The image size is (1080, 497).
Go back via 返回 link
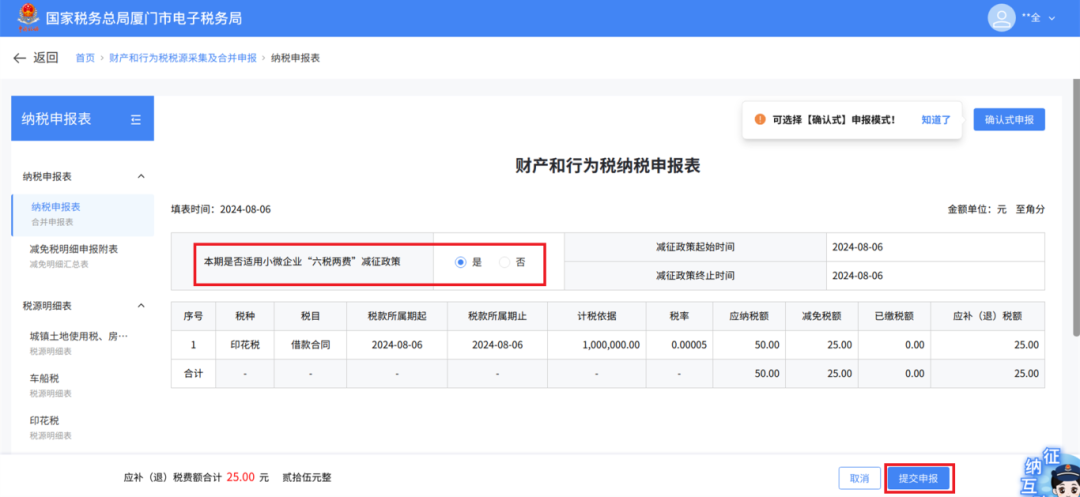46,58
